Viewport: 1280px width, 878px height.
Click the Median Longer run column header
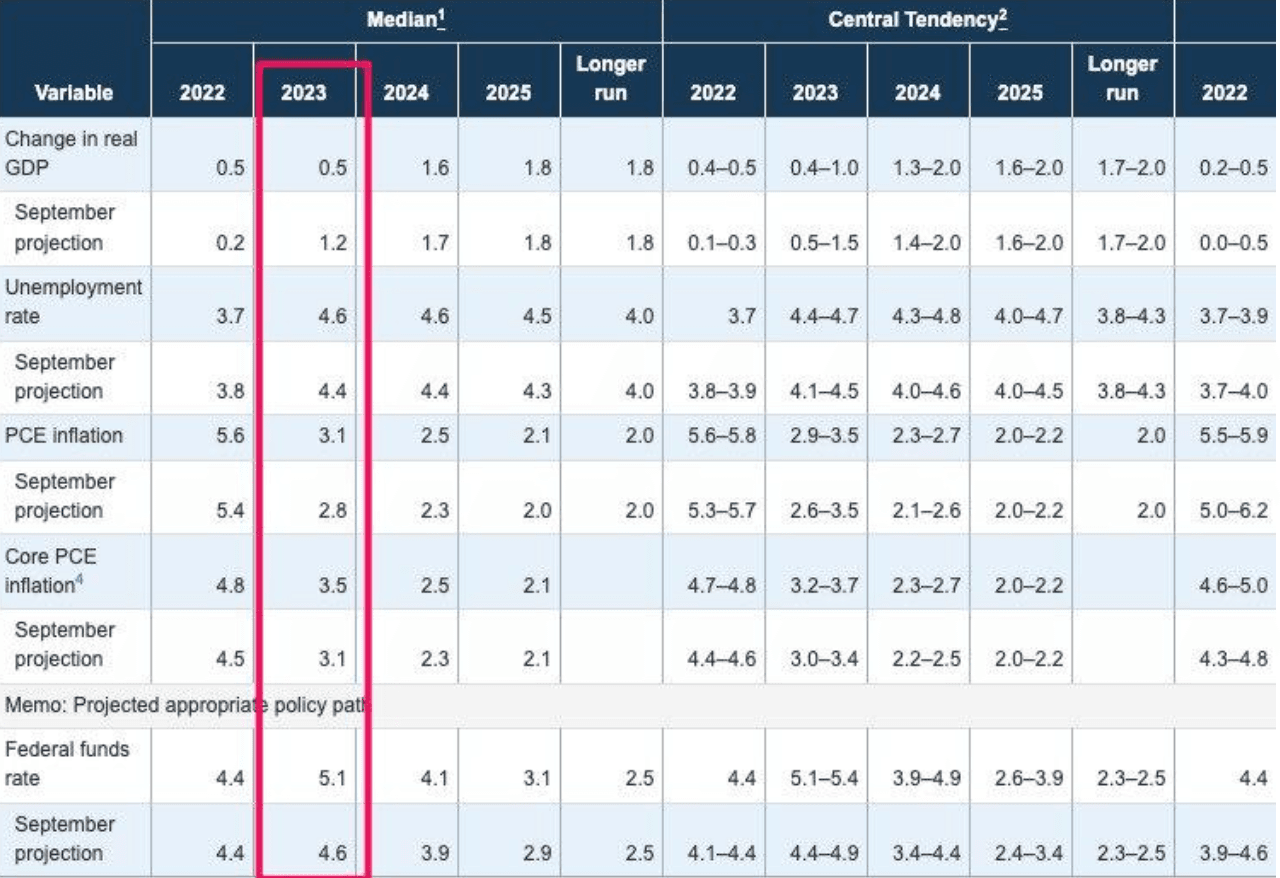pyautogui.click(x=610, y=80)
